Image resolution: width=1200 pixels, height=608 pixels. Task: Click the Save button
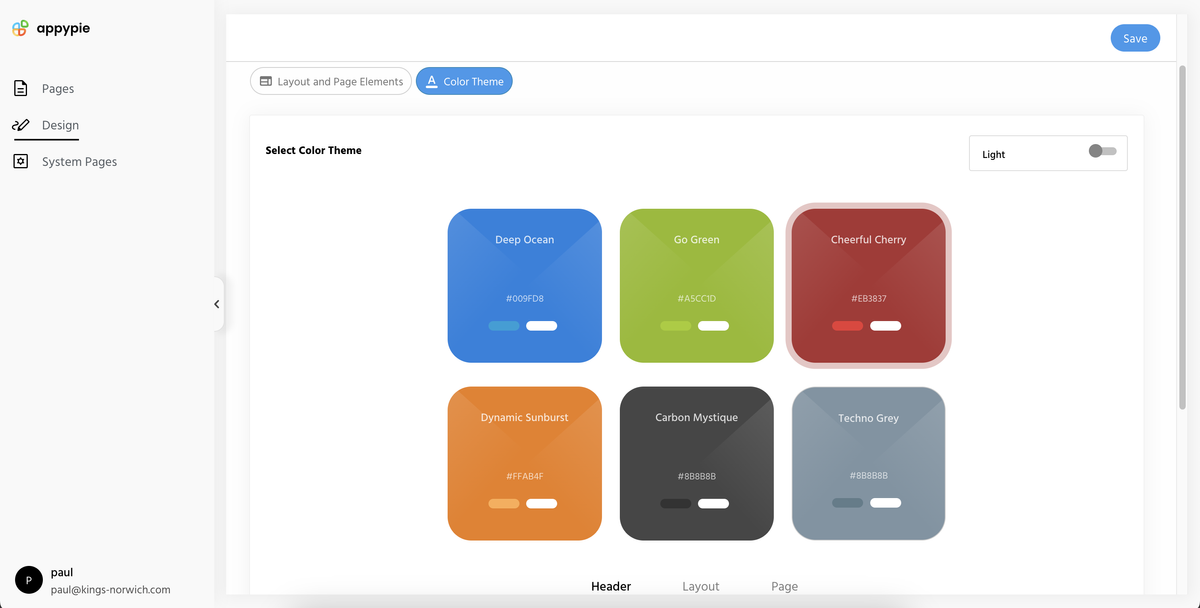[x=1135, y=37]
